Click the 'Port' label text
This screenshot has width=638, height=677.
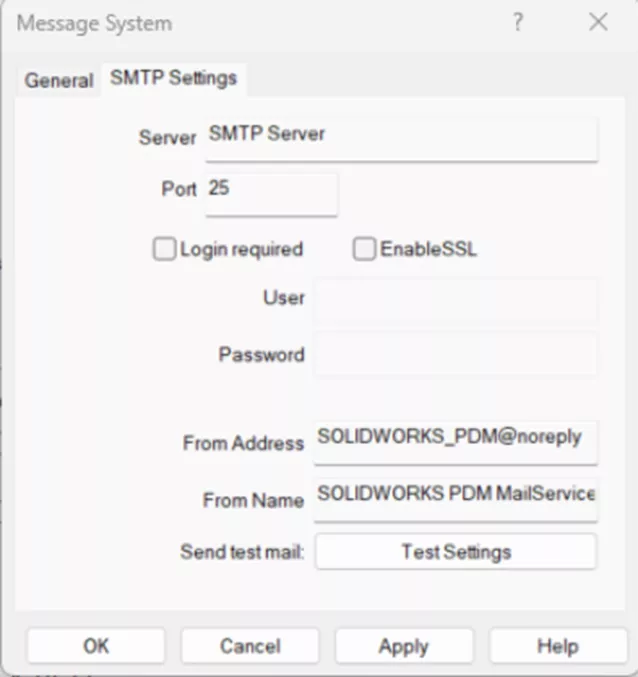coord(179,189)
